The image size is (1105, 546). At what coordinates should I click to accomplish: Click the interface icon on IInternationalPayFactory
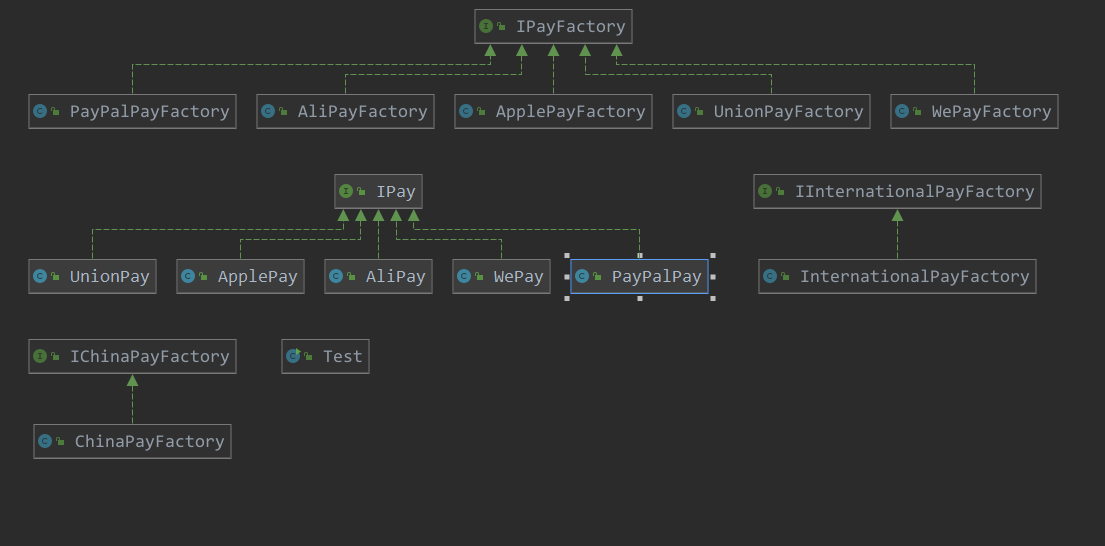coord(765,191)
